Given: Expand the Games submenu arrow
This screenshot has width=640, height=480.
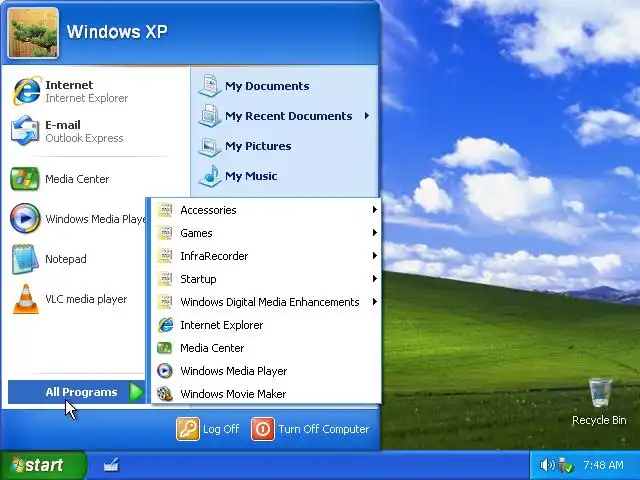Looking at the screenshot, I should (375, 233).
